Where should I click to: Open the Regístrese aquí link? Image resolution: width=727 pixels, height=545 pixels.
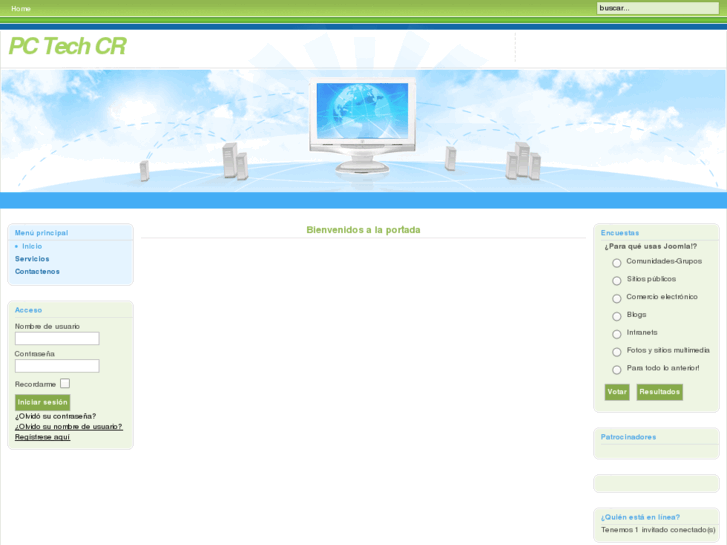(x=42, y=437)
